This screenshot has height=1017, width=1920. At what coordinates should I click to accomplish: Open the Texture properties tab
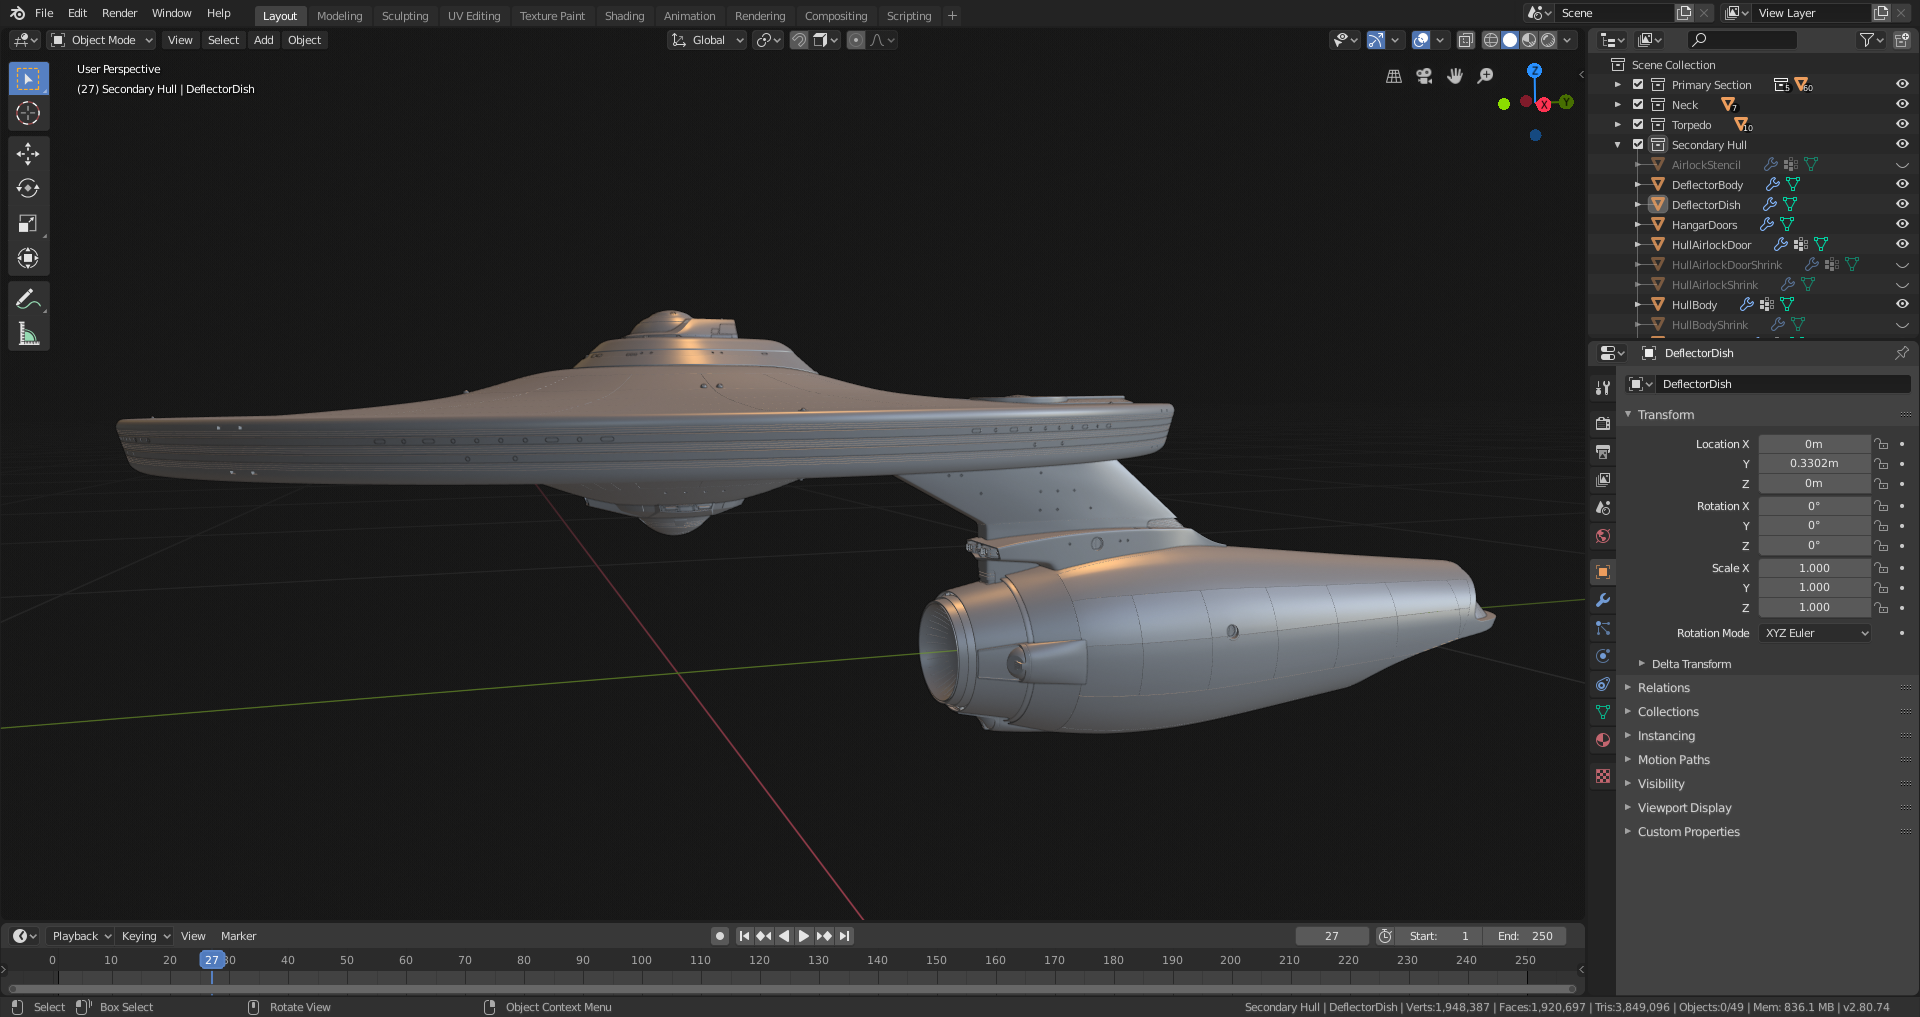click(1603, 776)
